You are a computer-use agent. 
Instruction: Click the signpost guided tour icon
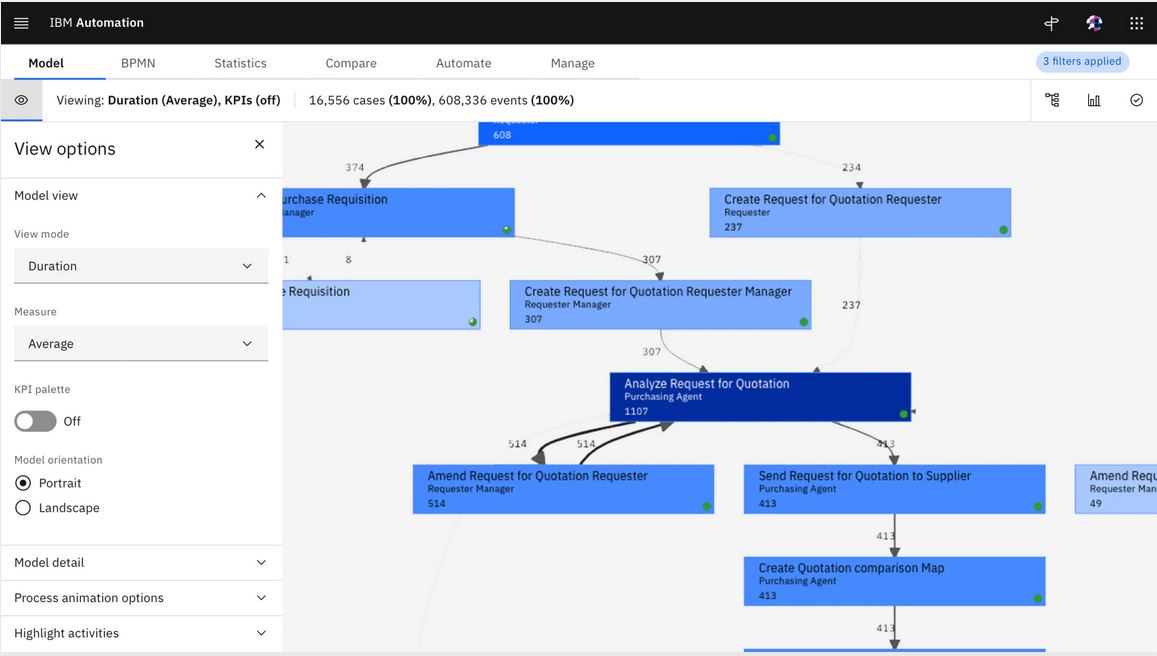1051,22
